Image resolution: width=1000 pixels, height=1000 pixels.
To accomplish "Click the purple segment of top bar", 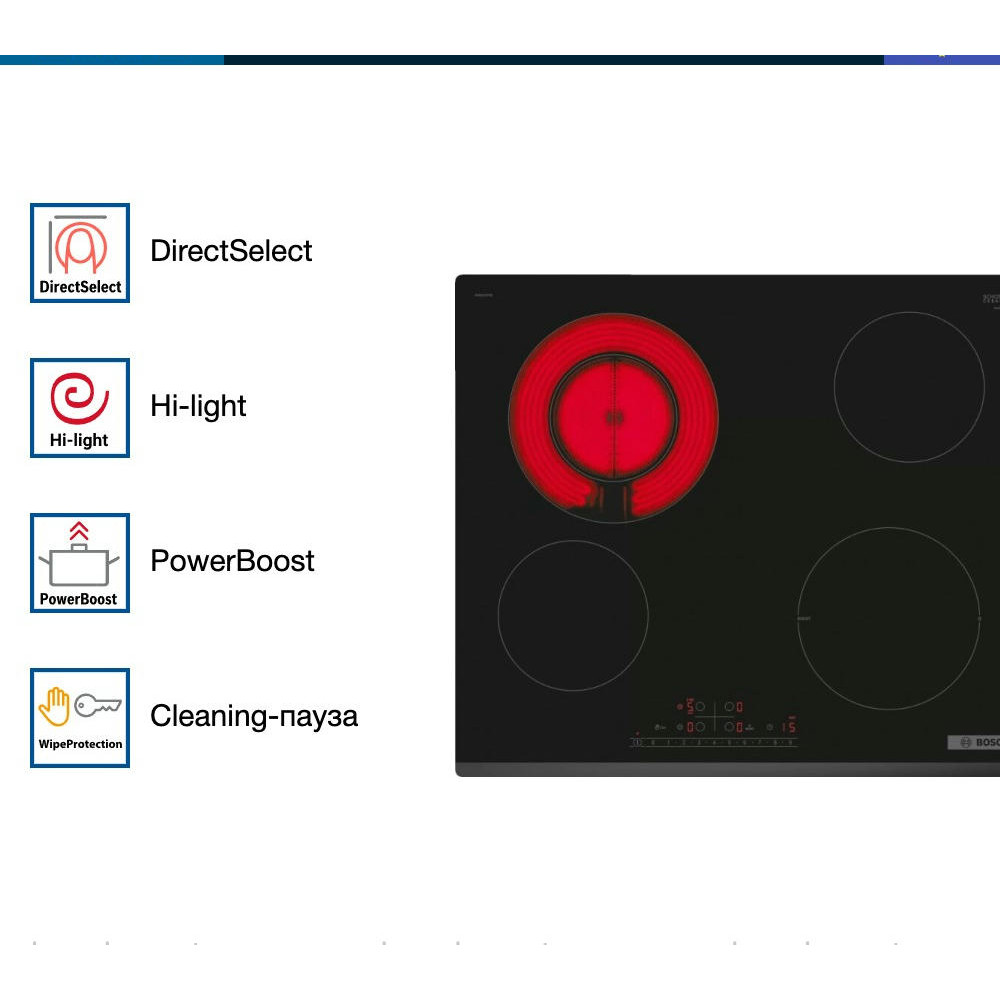I will point(941,60).
